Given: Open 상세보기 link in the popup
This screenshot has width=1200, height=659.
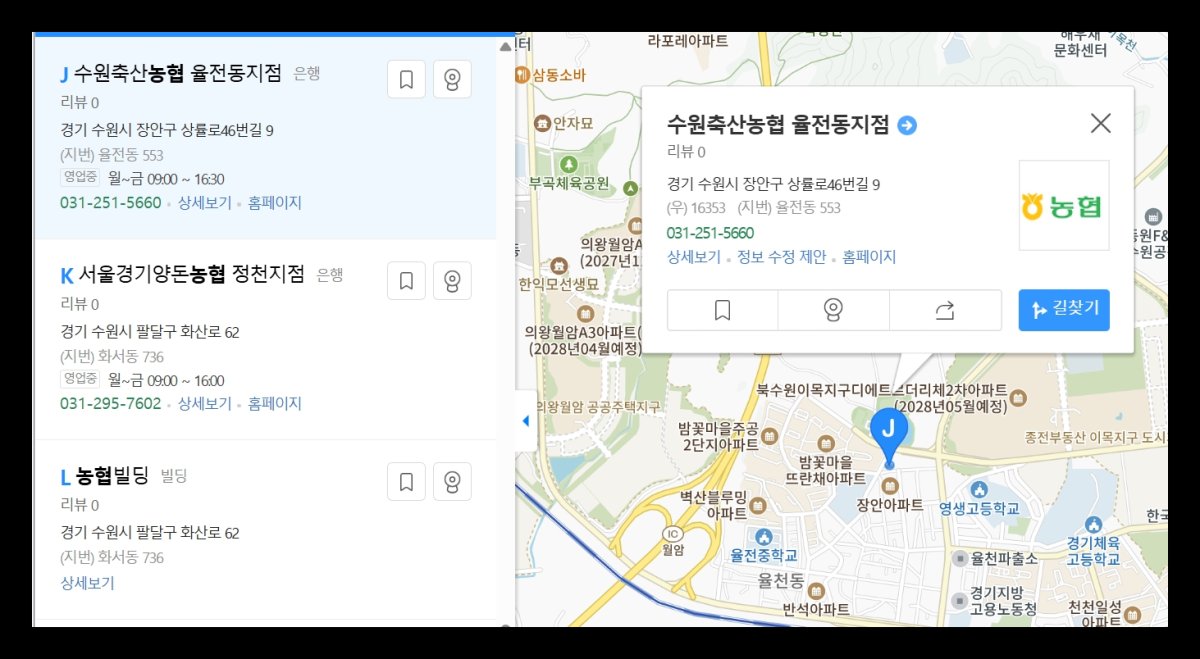Looking at the screenshot, I should pyautogui.click(x=694, y=257).
